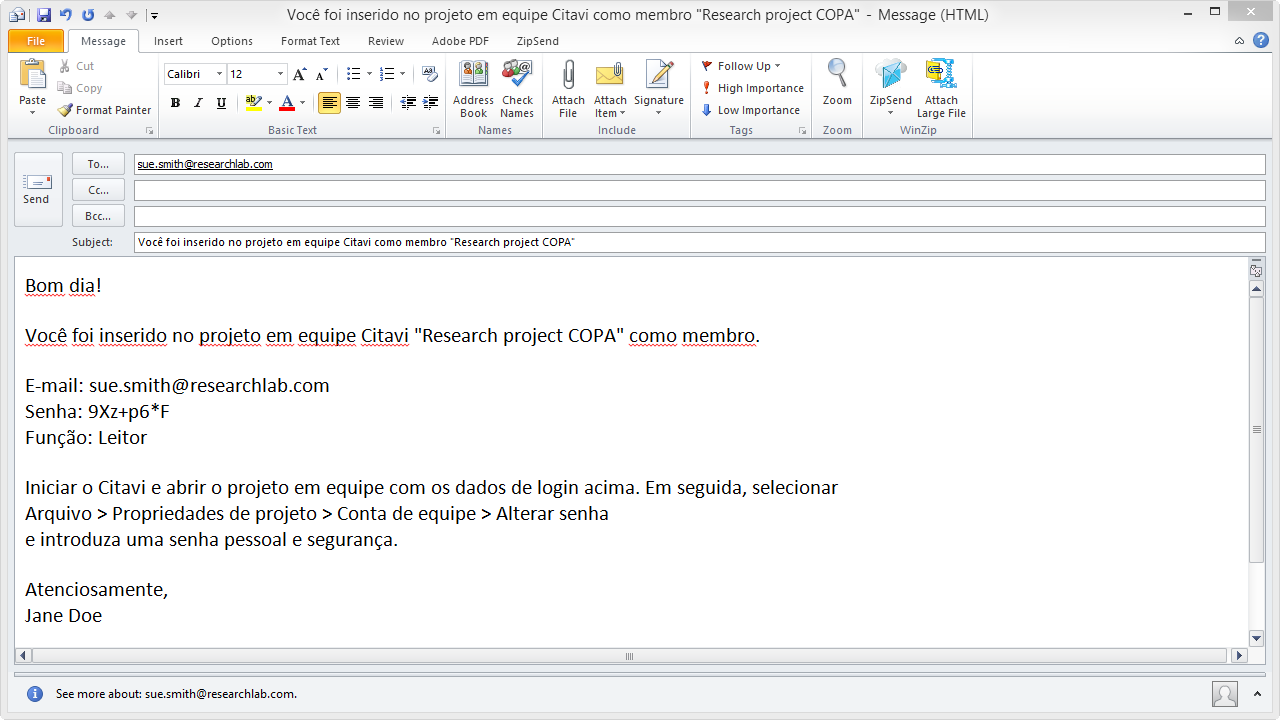Open the font color dropdown arrow
The width and height of the screenshot is (1280, 720).
[303, 103]
